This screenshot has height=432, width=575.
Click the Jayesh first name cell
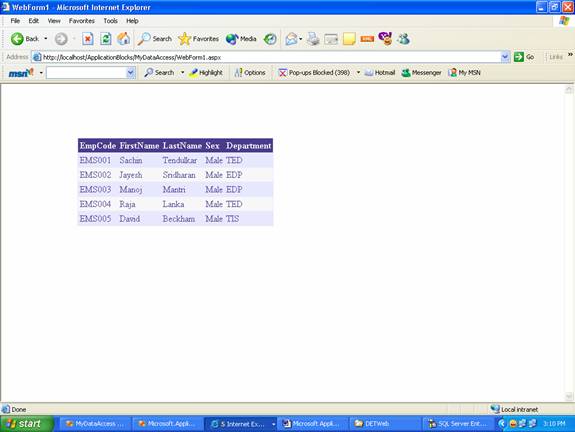coord(131,175)
